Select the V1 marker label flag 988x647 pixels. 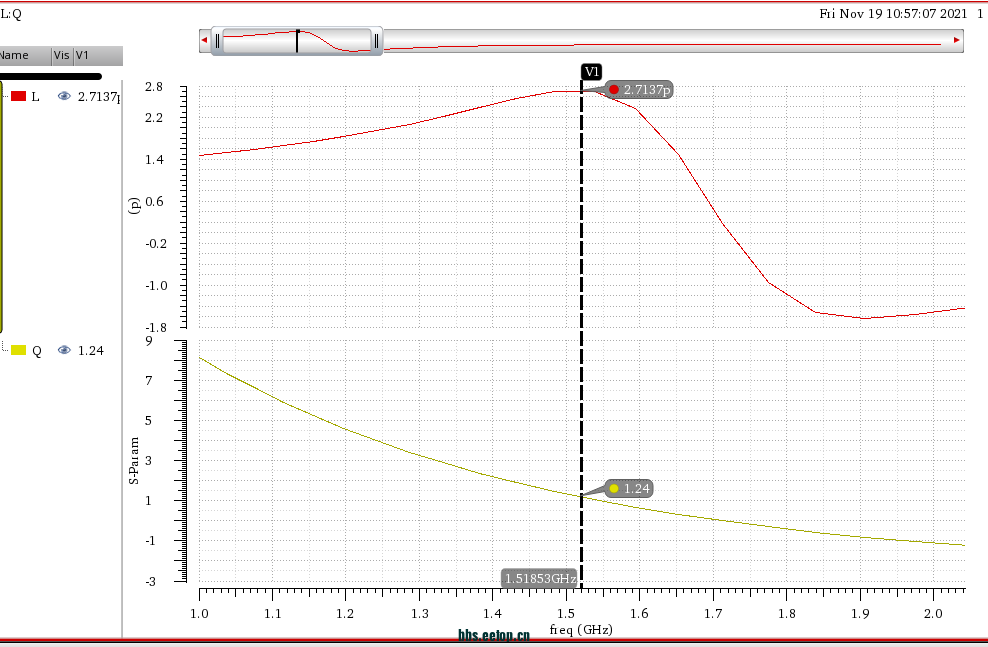(591, 71)
